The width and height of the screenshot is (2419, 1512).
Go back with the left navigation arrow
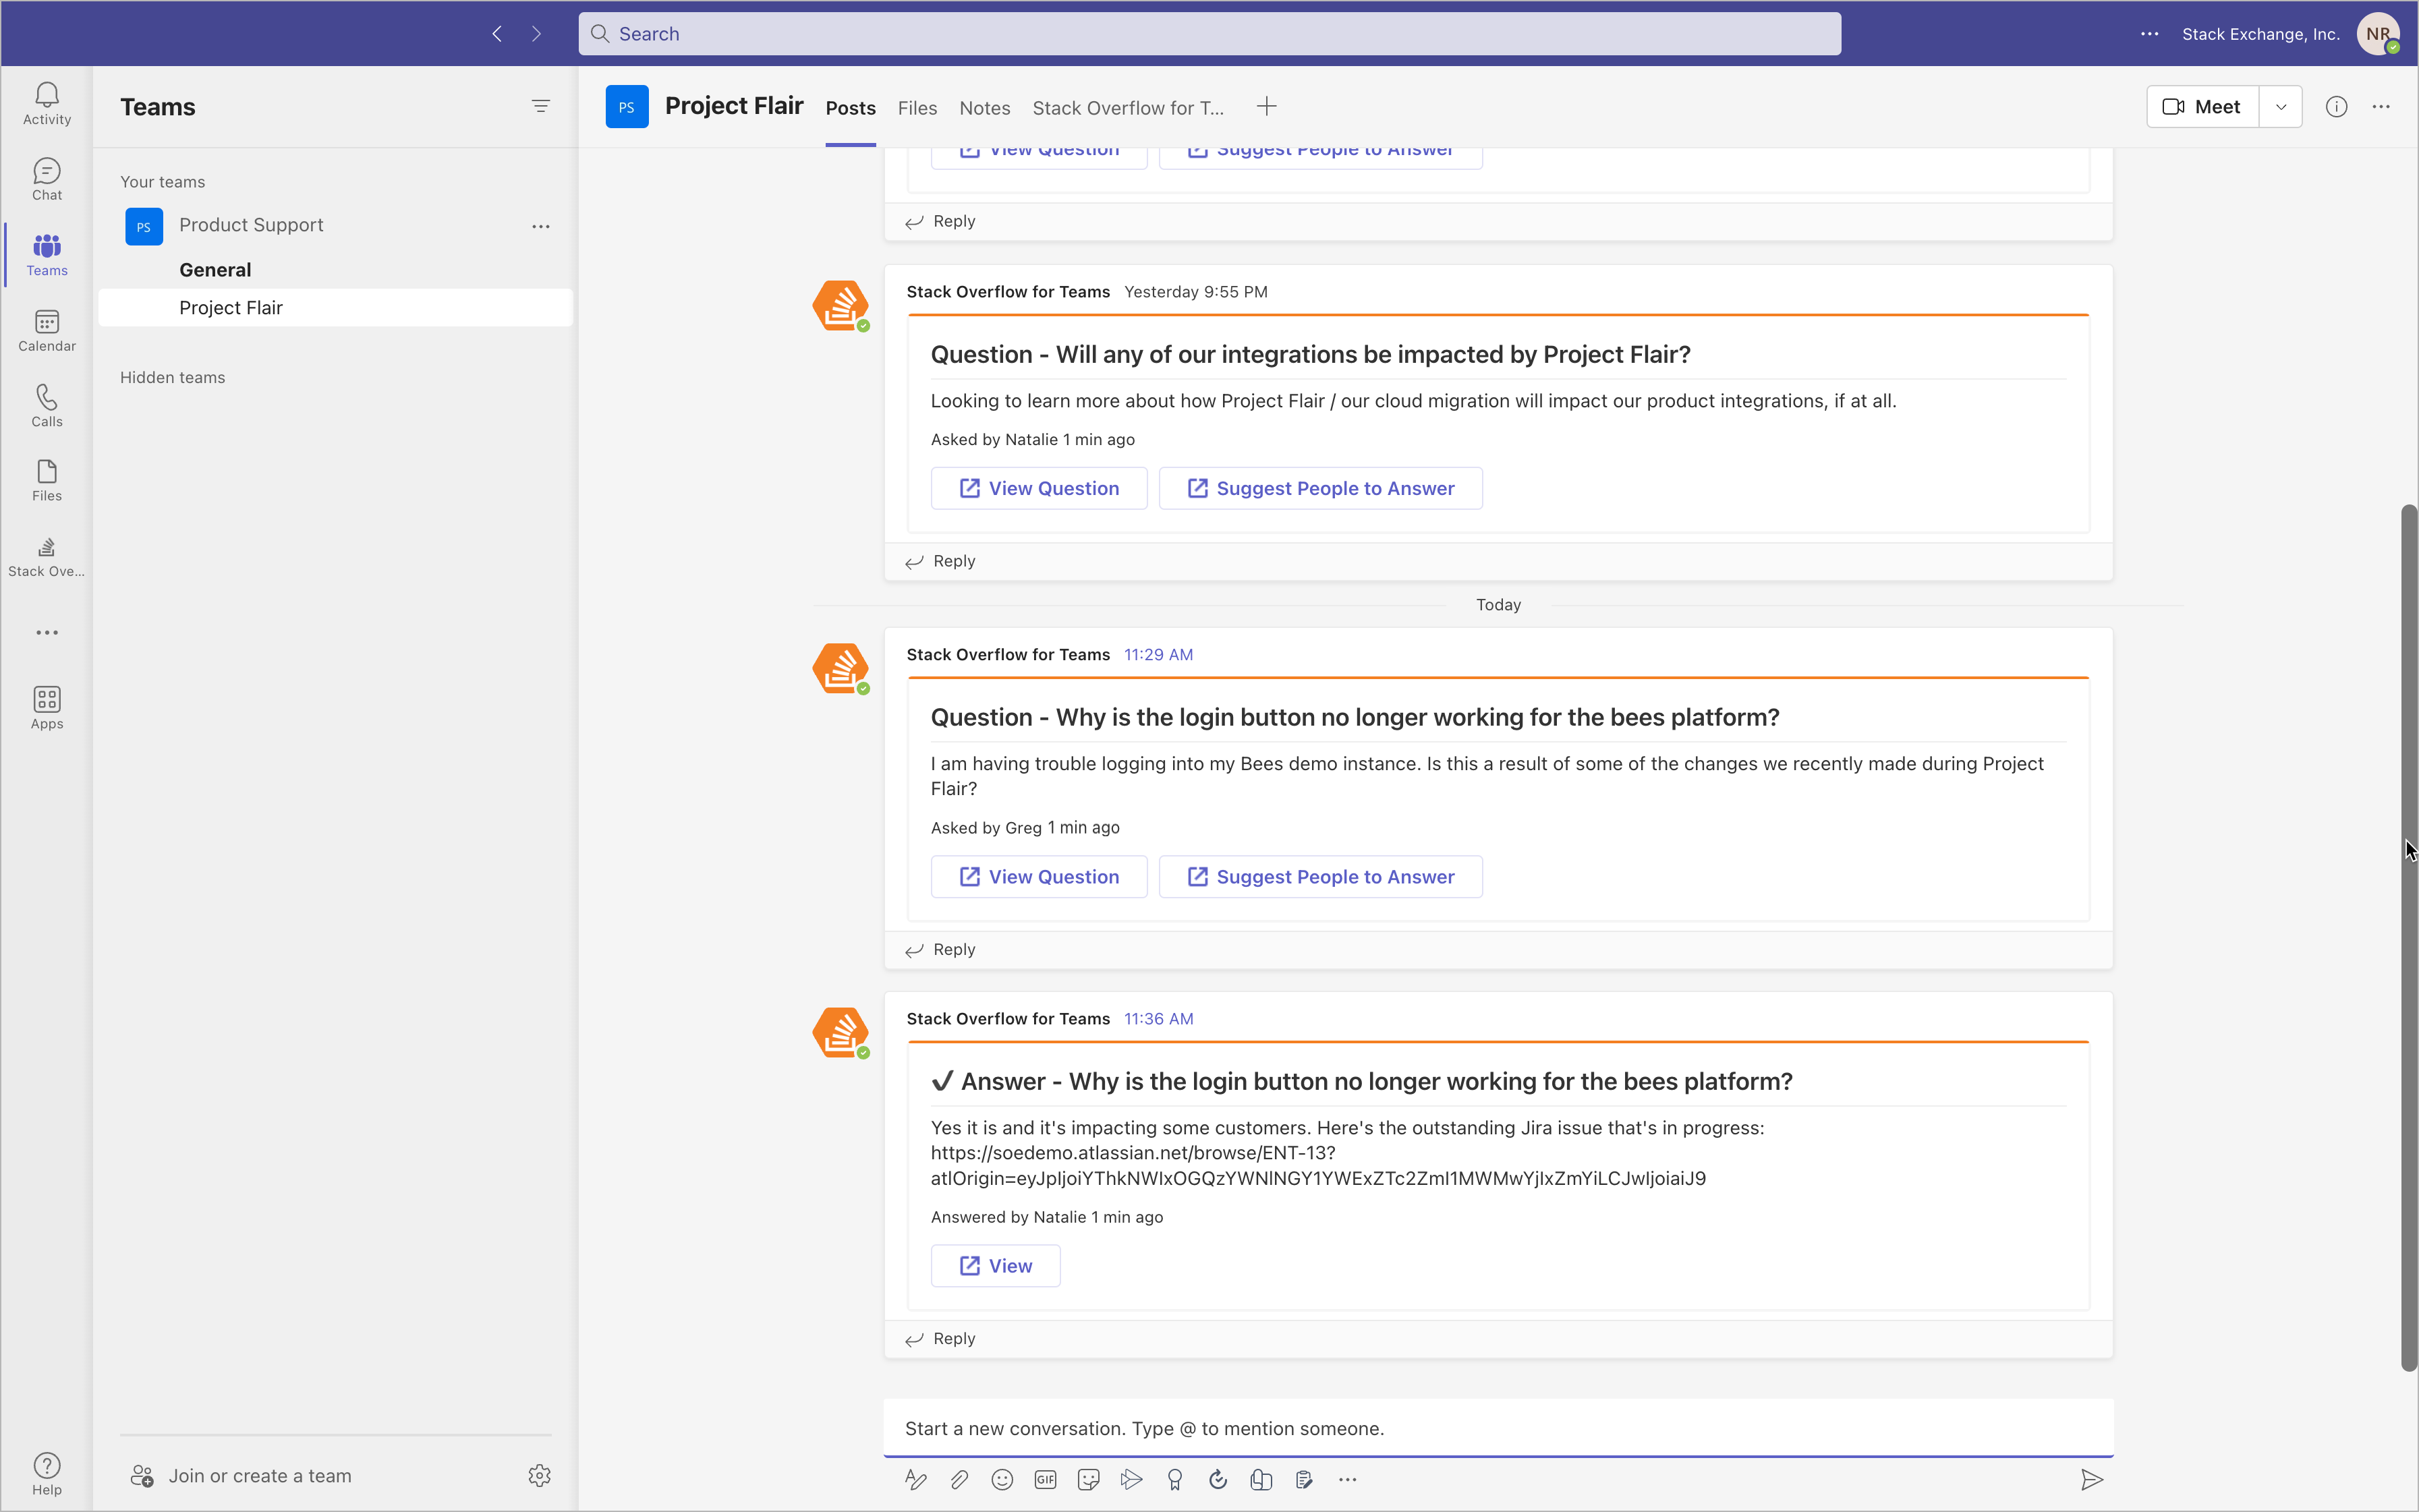click(497, 34)
